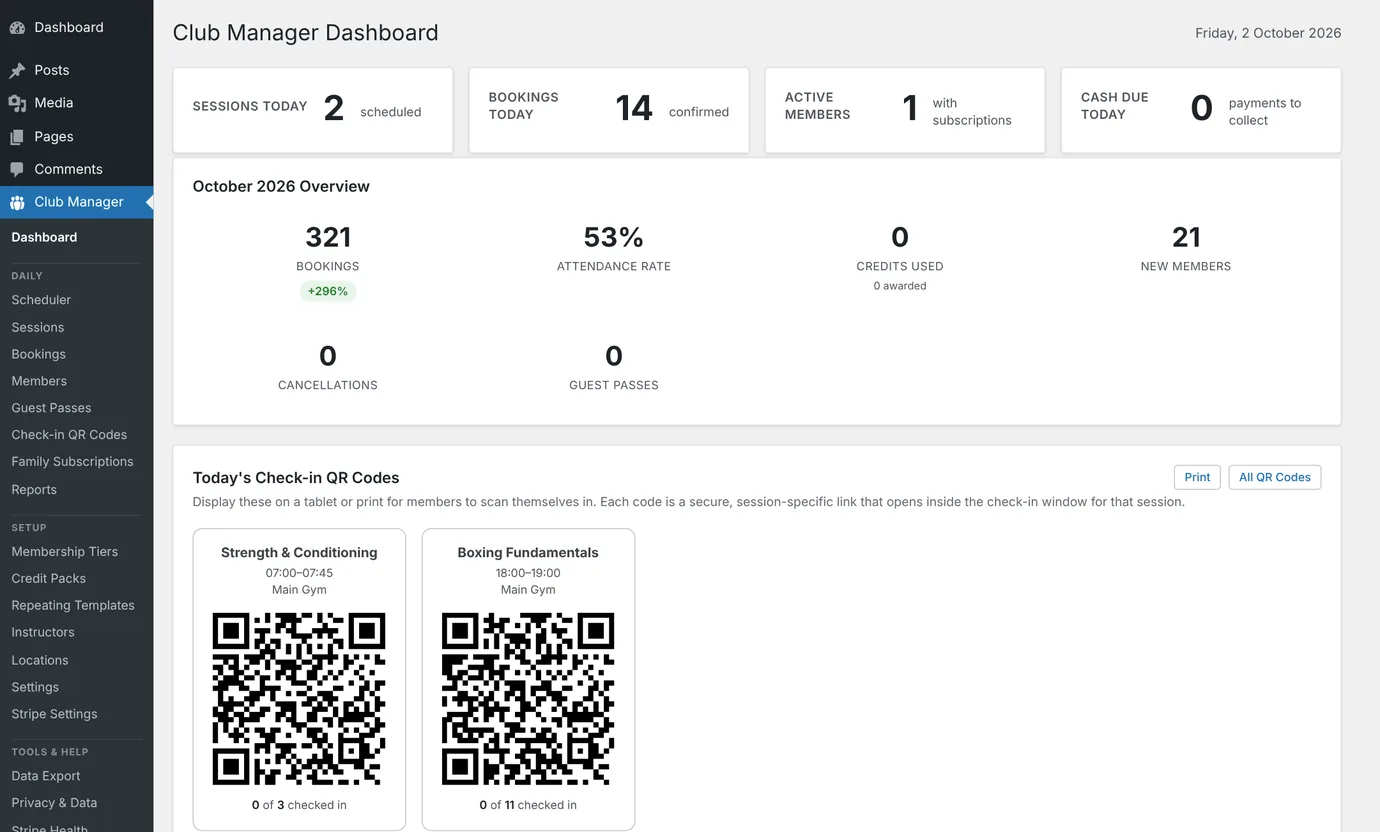Go to Sessions in sidebar
1380x832 pixels.
[x=38, y=327]
